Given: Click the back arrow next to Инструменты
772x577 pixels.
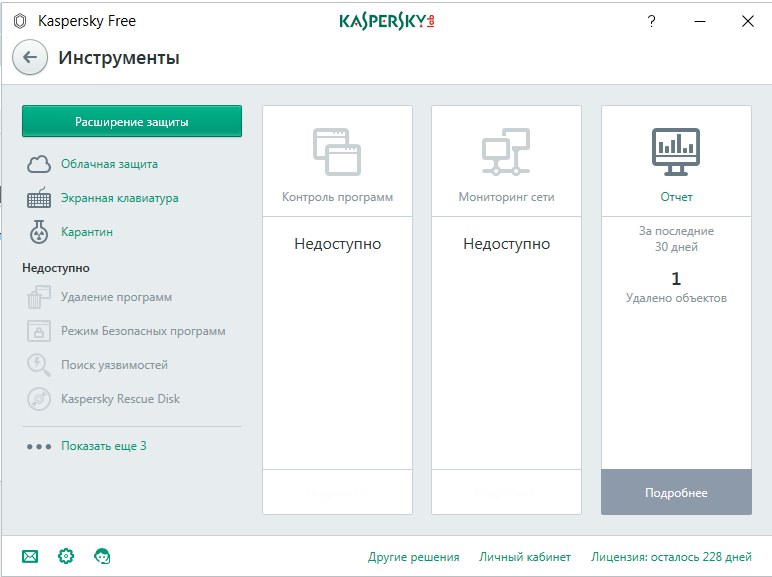Looking at the screenshot, I should tap(30, 58).
